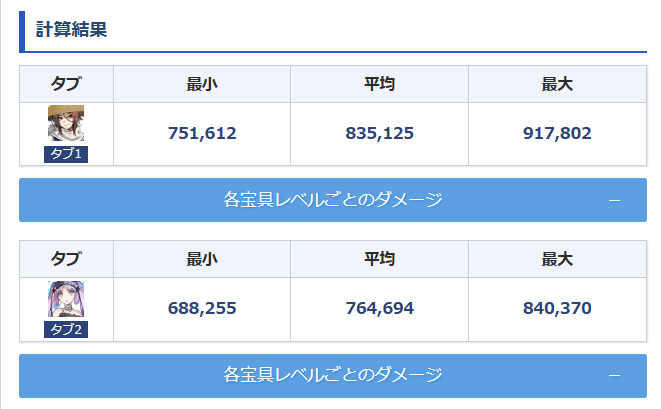Click the average damage value 835,125
661x409 pixels.
pos(379,134)
